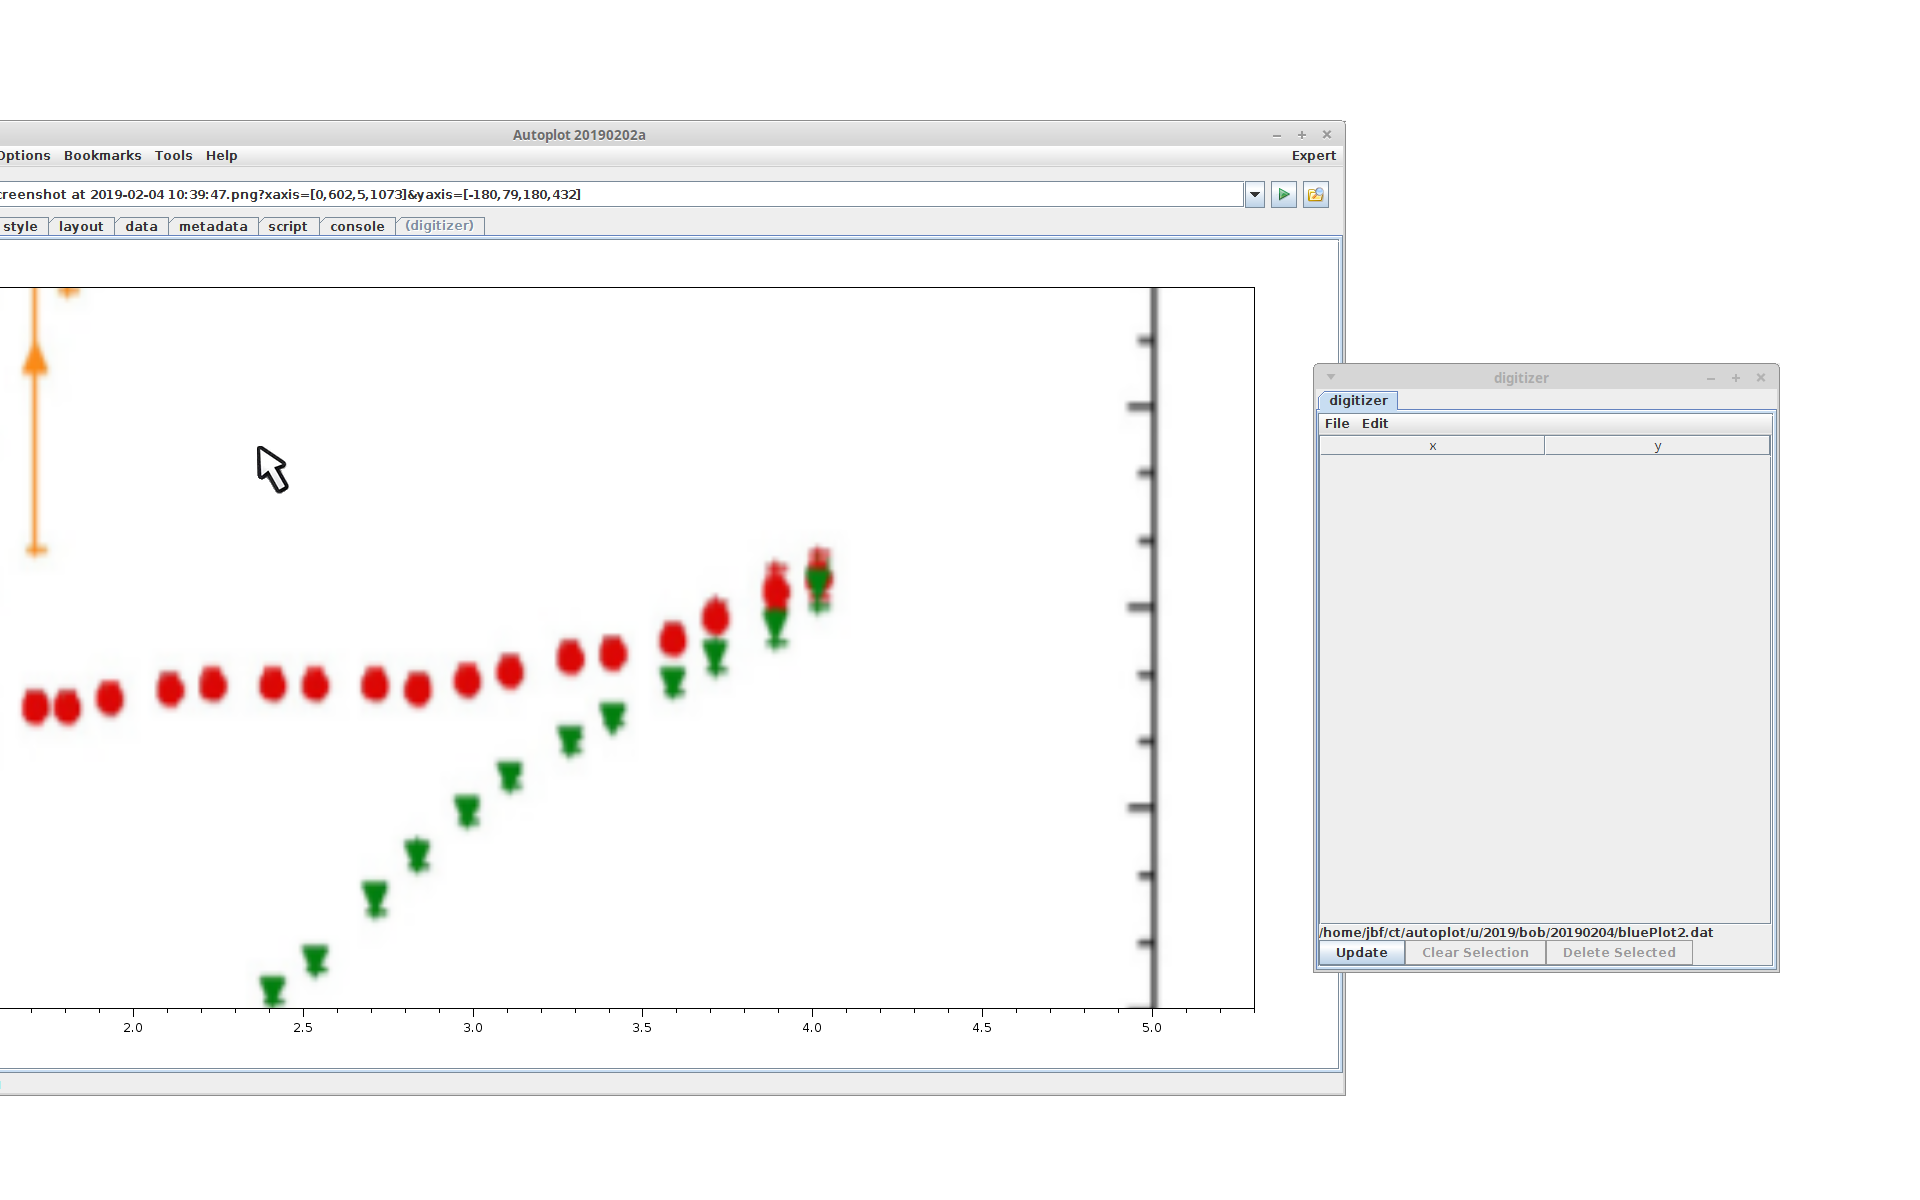Switch to the layout tab

coord(81,227)
